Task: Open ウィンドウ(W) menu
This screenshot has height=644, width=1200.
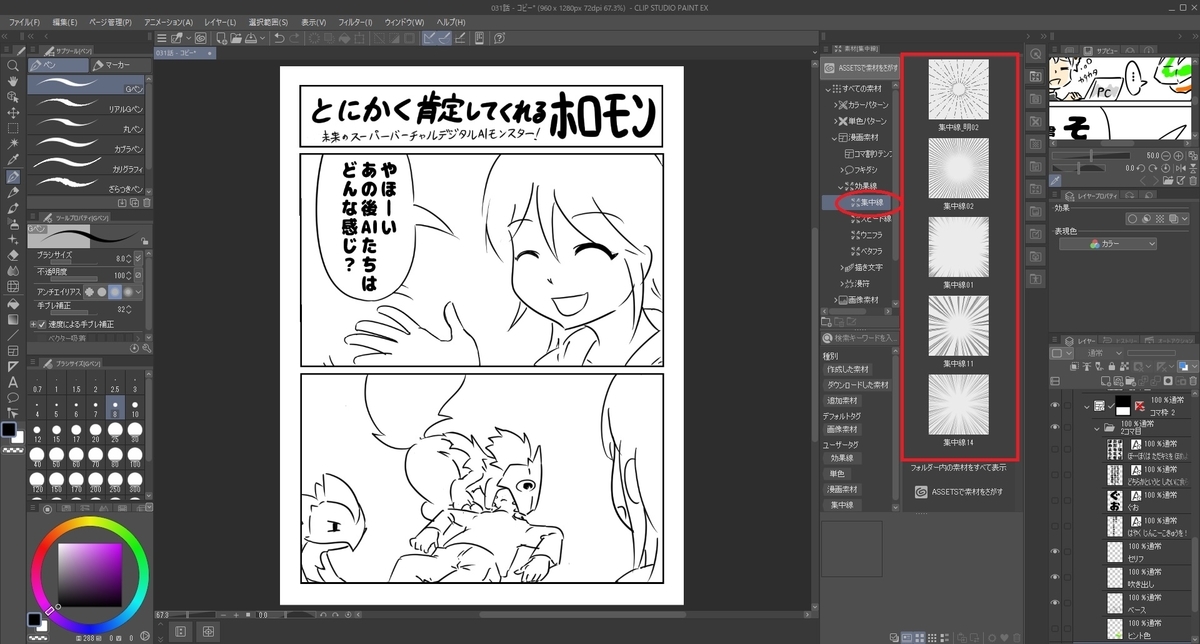Action: (x=405, y=22)
